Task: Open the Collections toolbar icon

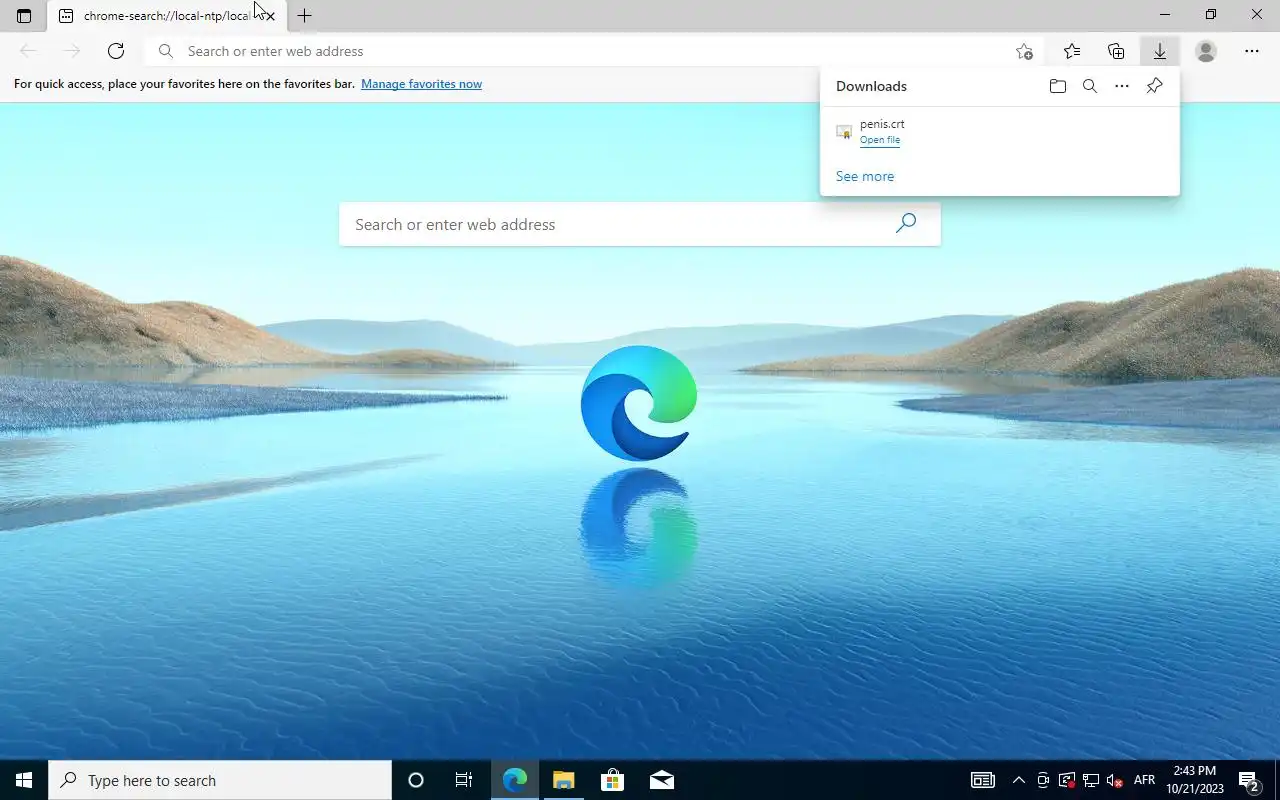Action: click(x=1116, y=51)
